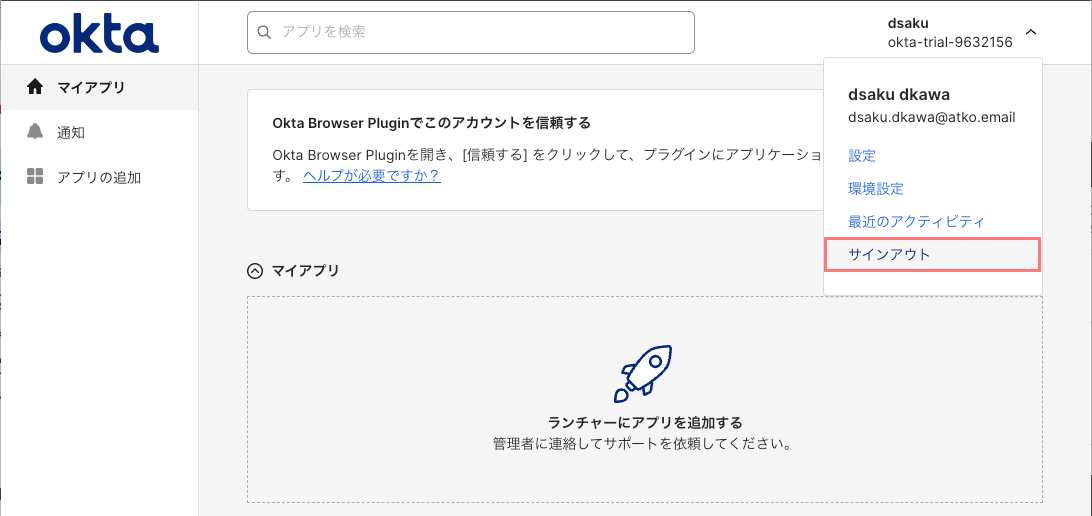Focus the アプリを検索 search field
This screenshot has height=516, width=1092.
pos(480,32)
